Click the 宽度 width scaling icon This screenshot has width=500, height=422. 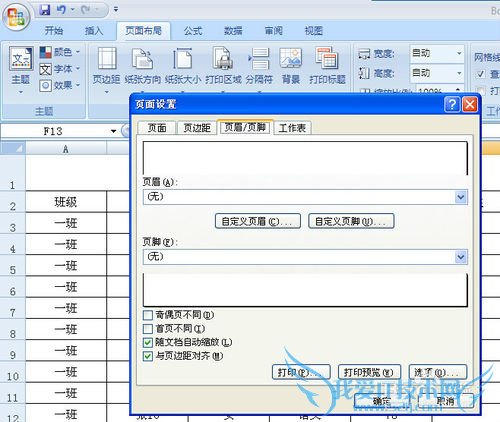pyautogui.click(x=364, y=53)
